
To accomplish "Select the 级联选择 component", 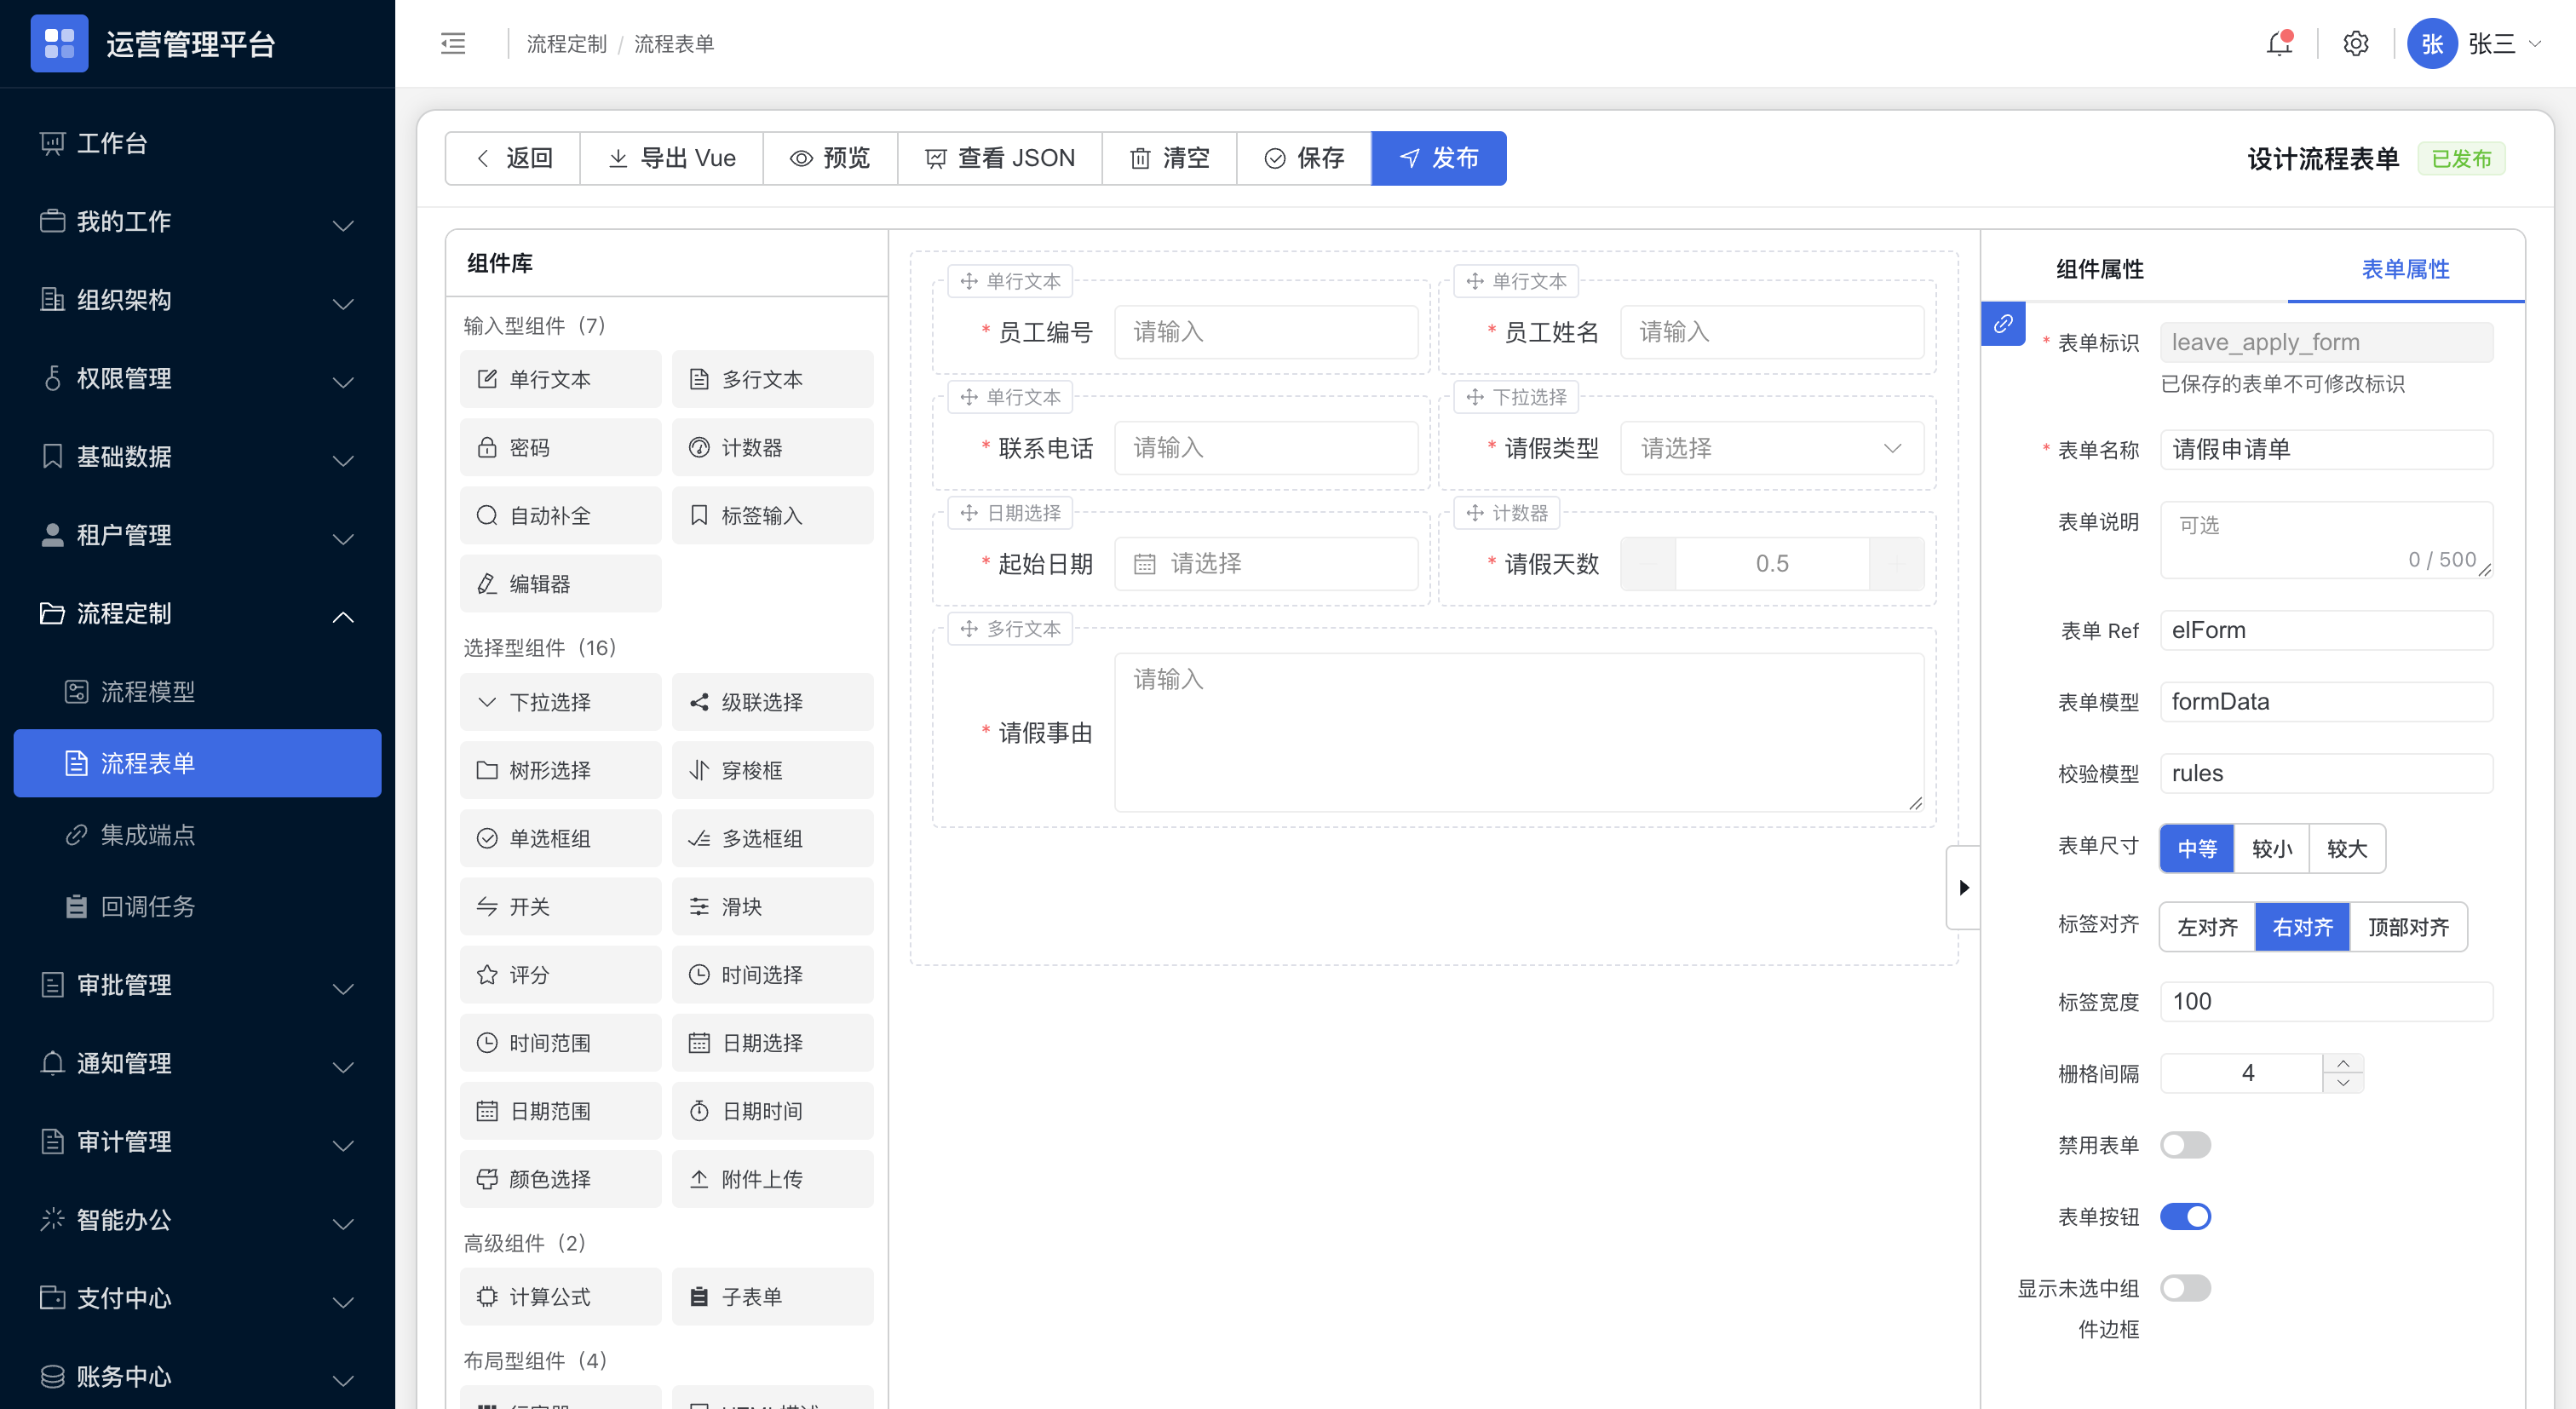I will point(772,702).
